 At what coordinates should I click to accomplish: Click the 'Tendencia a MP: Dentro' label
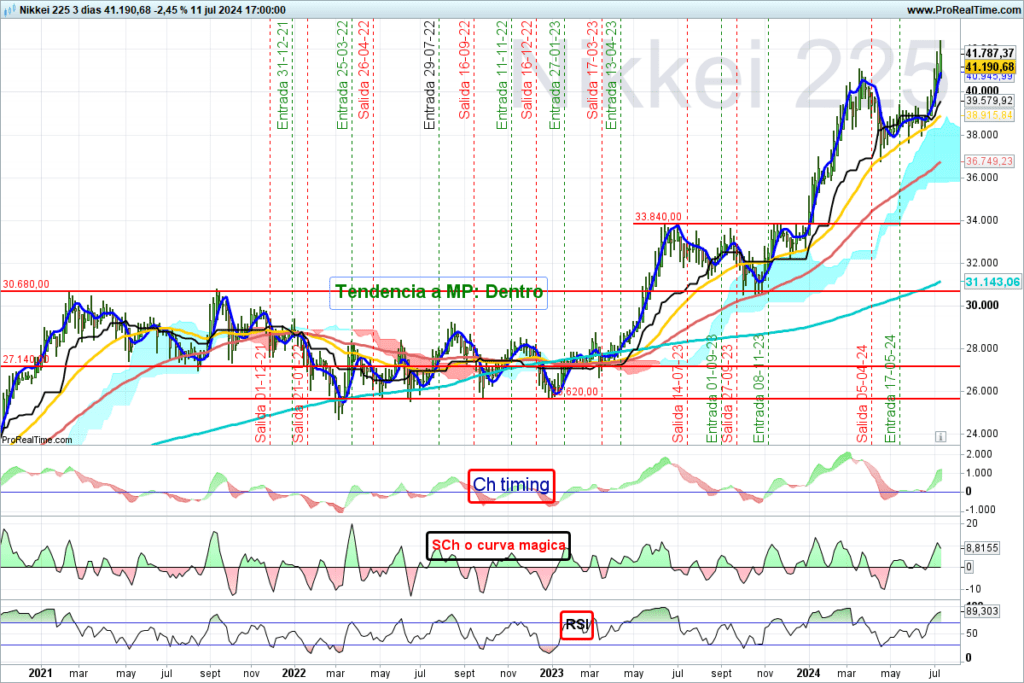[x=439, y=292]
